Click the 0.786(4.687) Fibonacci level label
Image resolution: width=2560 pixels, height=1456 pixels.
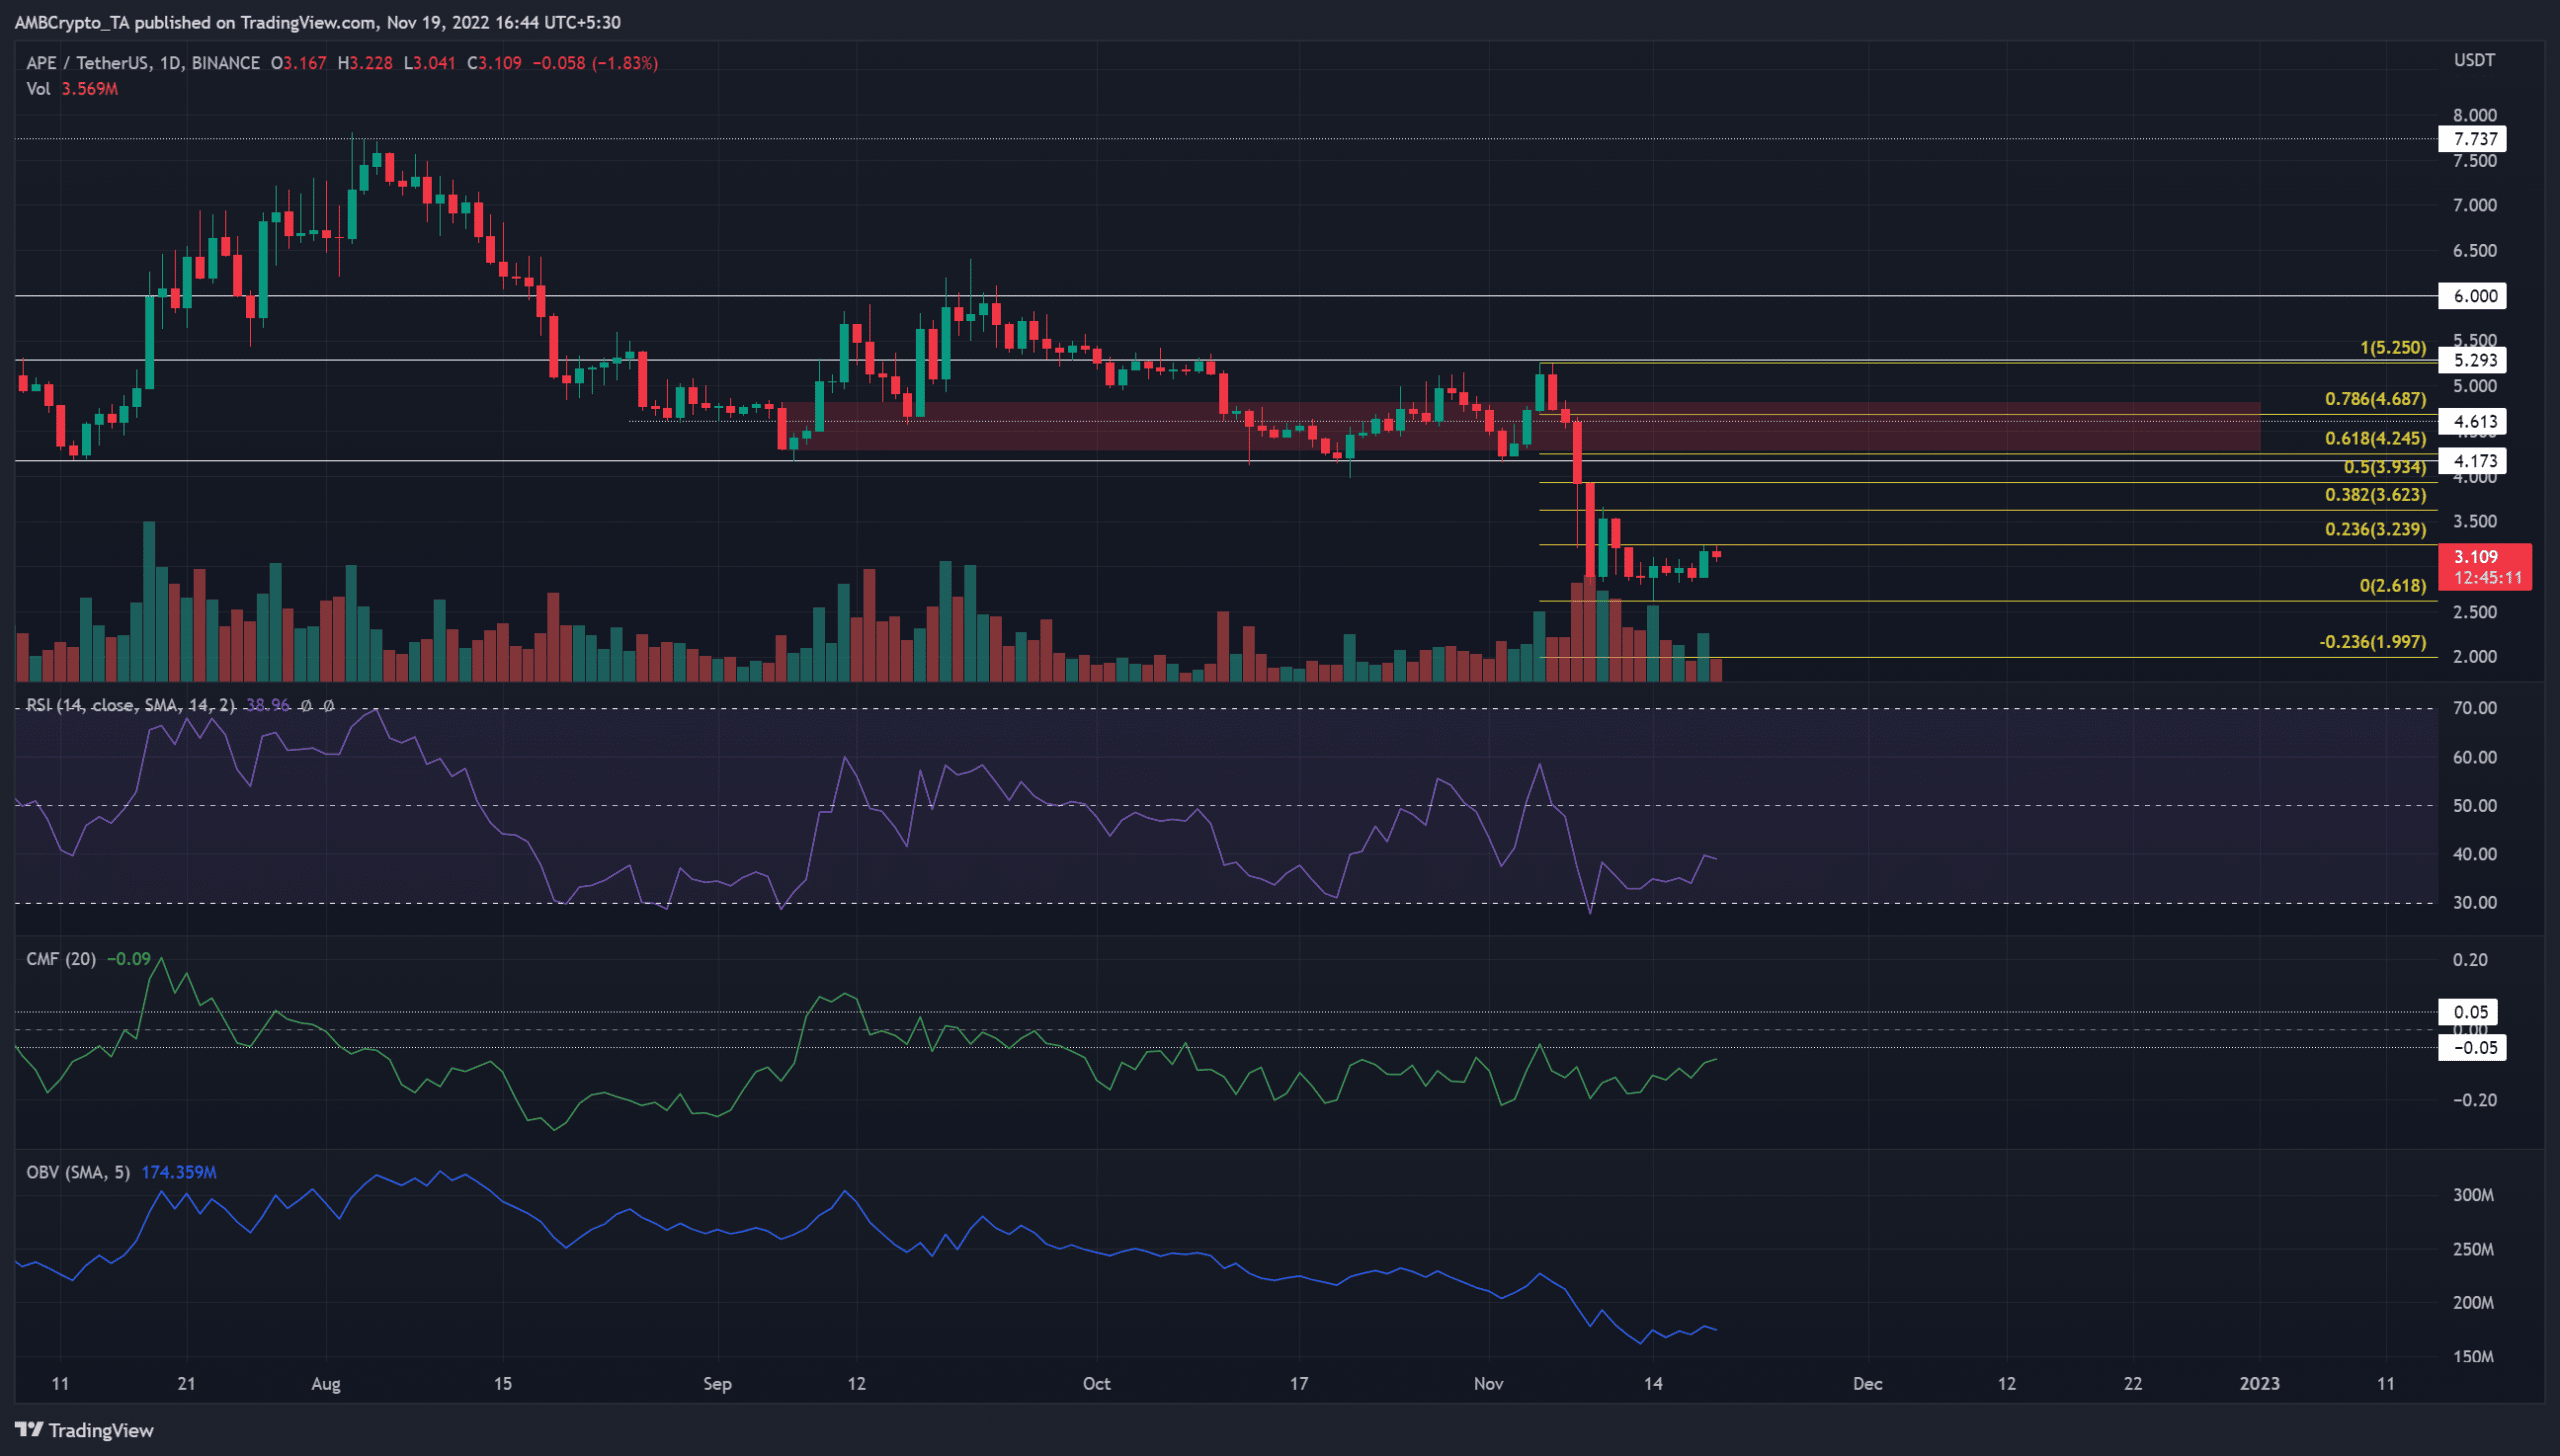pyautogui.click(x=2375, y=399)
